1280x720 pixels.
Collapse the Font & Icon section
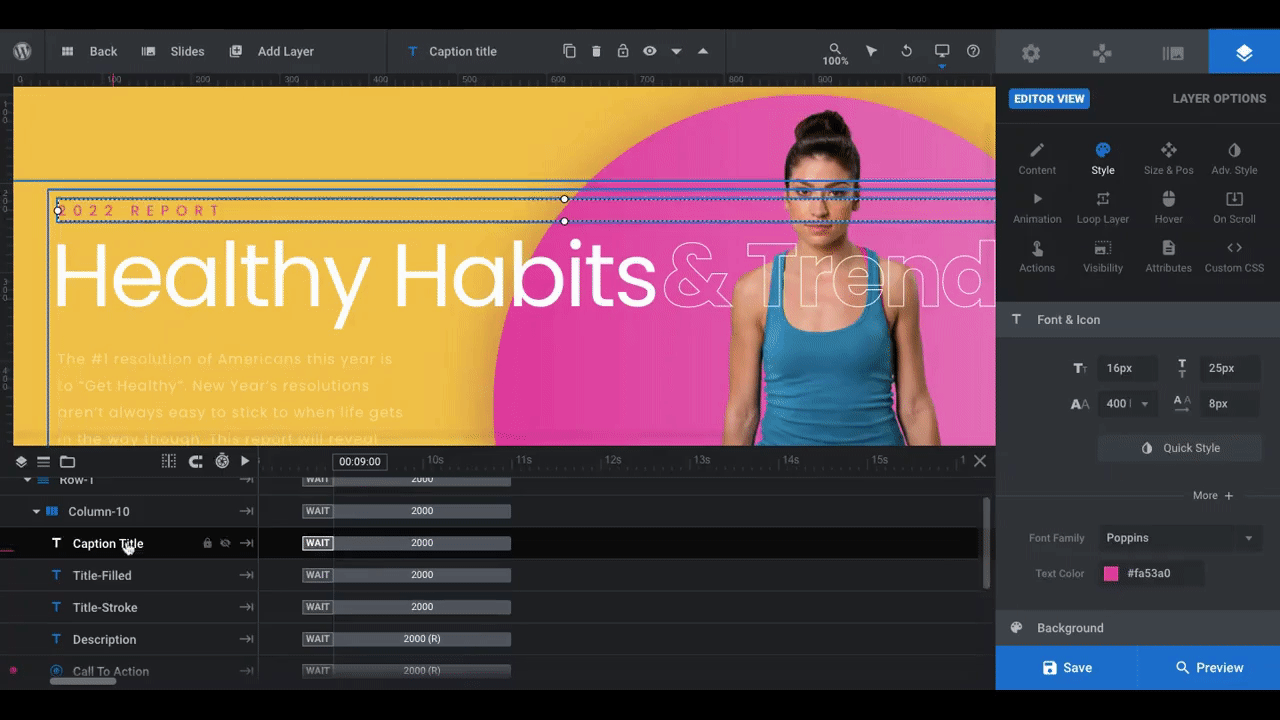(1138, 320)
